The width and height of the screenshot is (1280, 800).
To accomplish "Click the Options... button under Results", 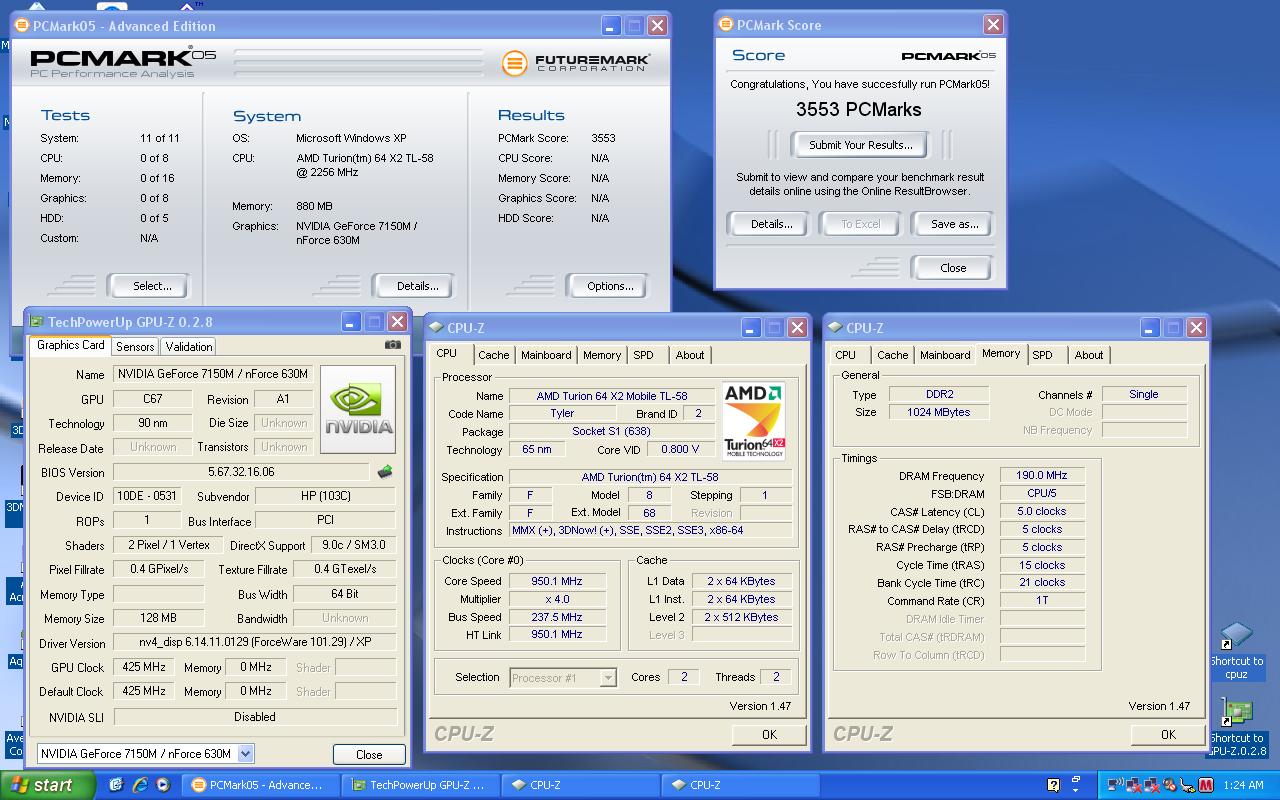I will click(x=610, y=286).
